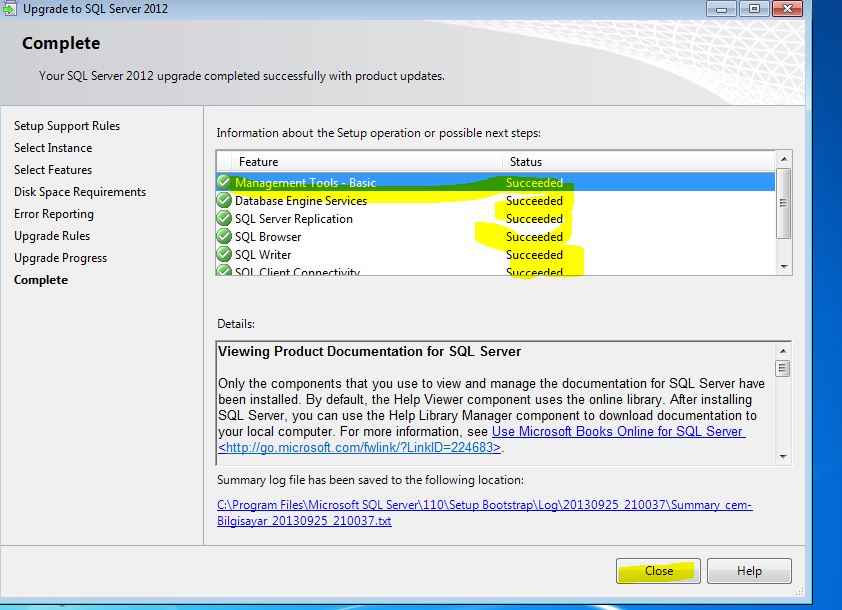Screen dimensions: 842x610
Task: Click the Status column header
Action: tap(639, 162)
